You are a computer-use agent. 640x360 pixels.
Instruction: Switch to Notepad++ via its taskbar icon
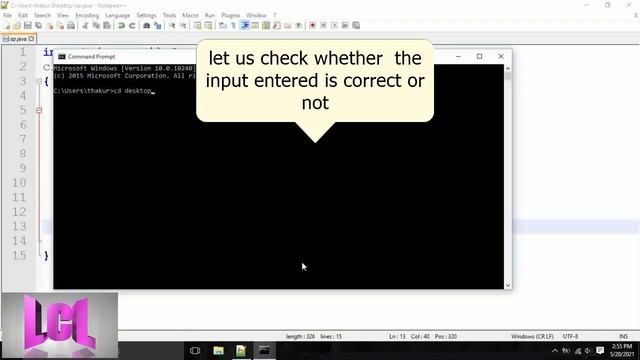pos(241,351)
